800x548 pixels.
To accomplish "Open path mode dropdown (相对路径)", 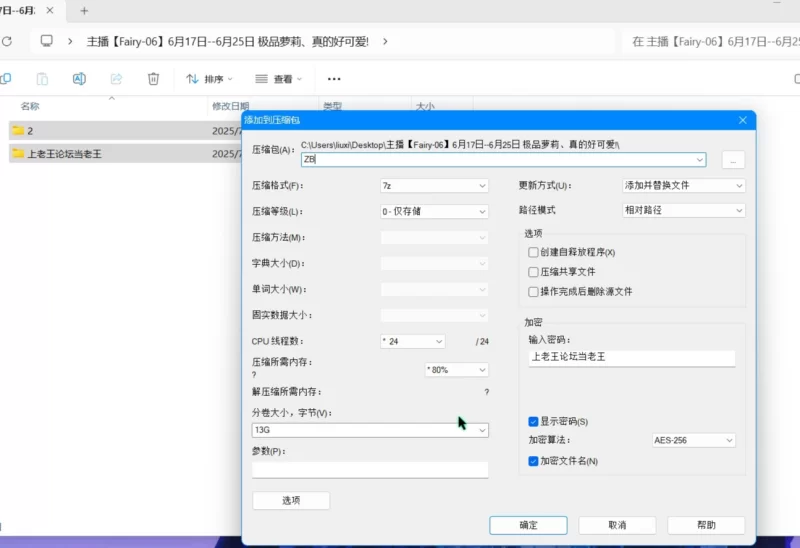I will (x=684, y=210).
